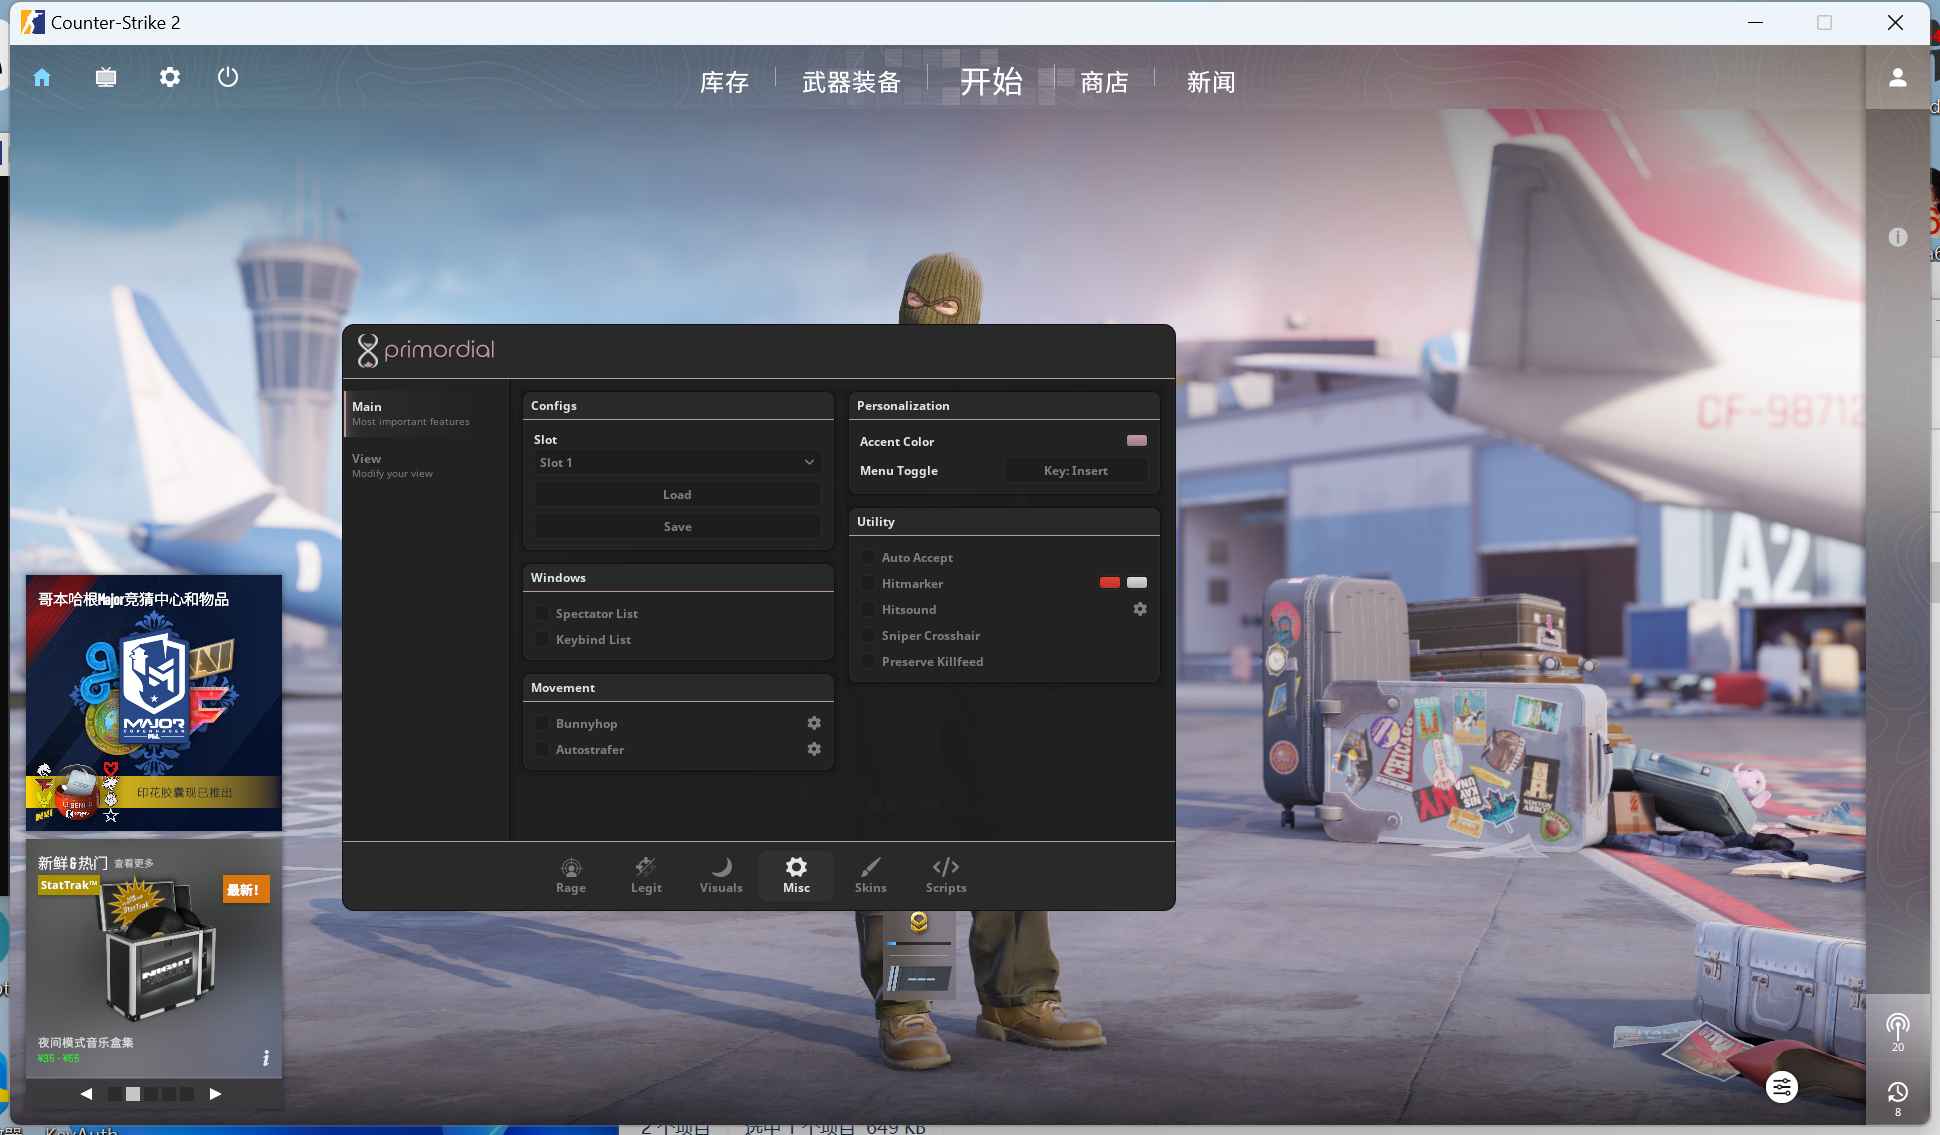
Task: Open Hitsound settings gear
Action: (1140, 609)
